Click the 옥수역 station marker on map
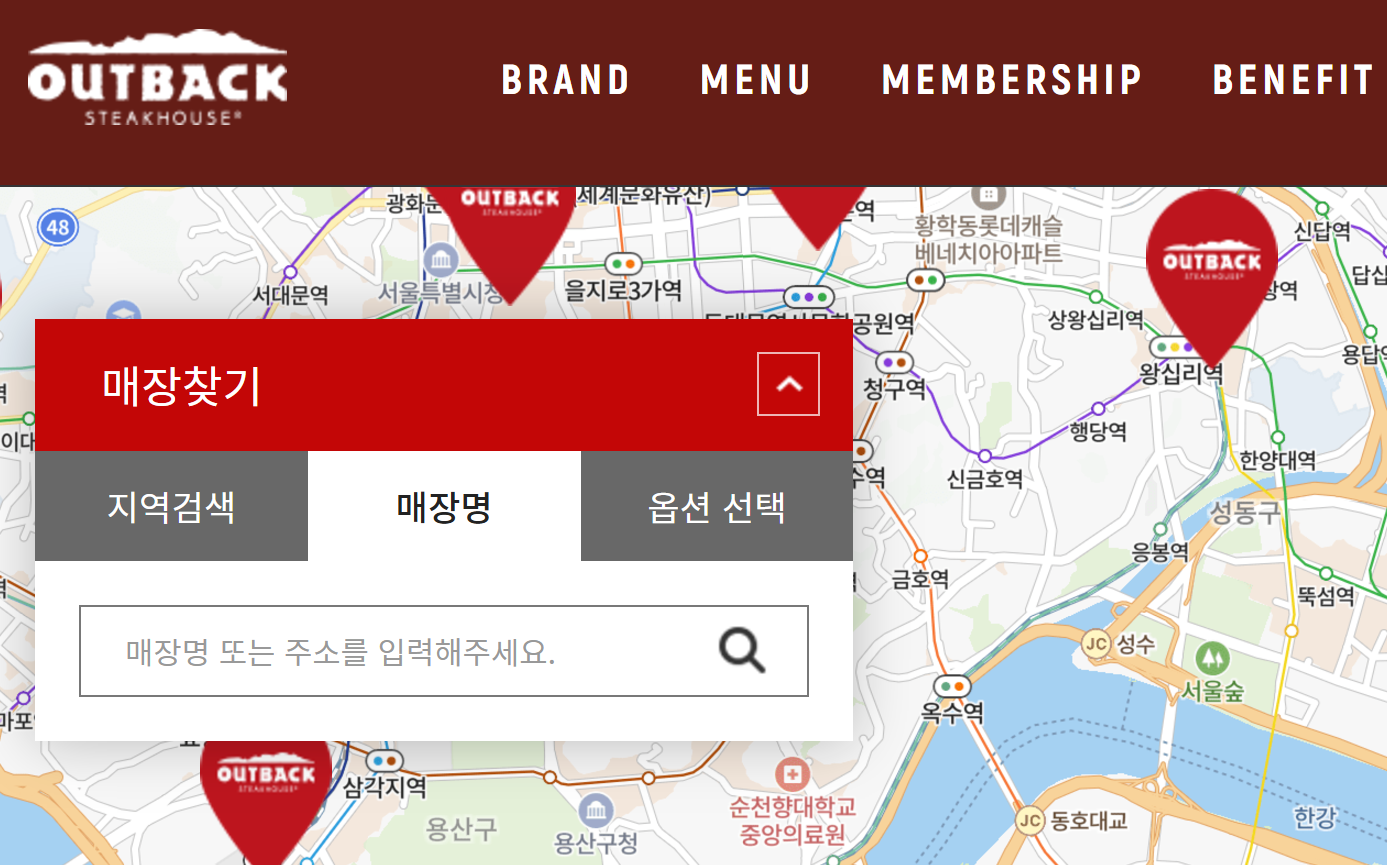 952,687
